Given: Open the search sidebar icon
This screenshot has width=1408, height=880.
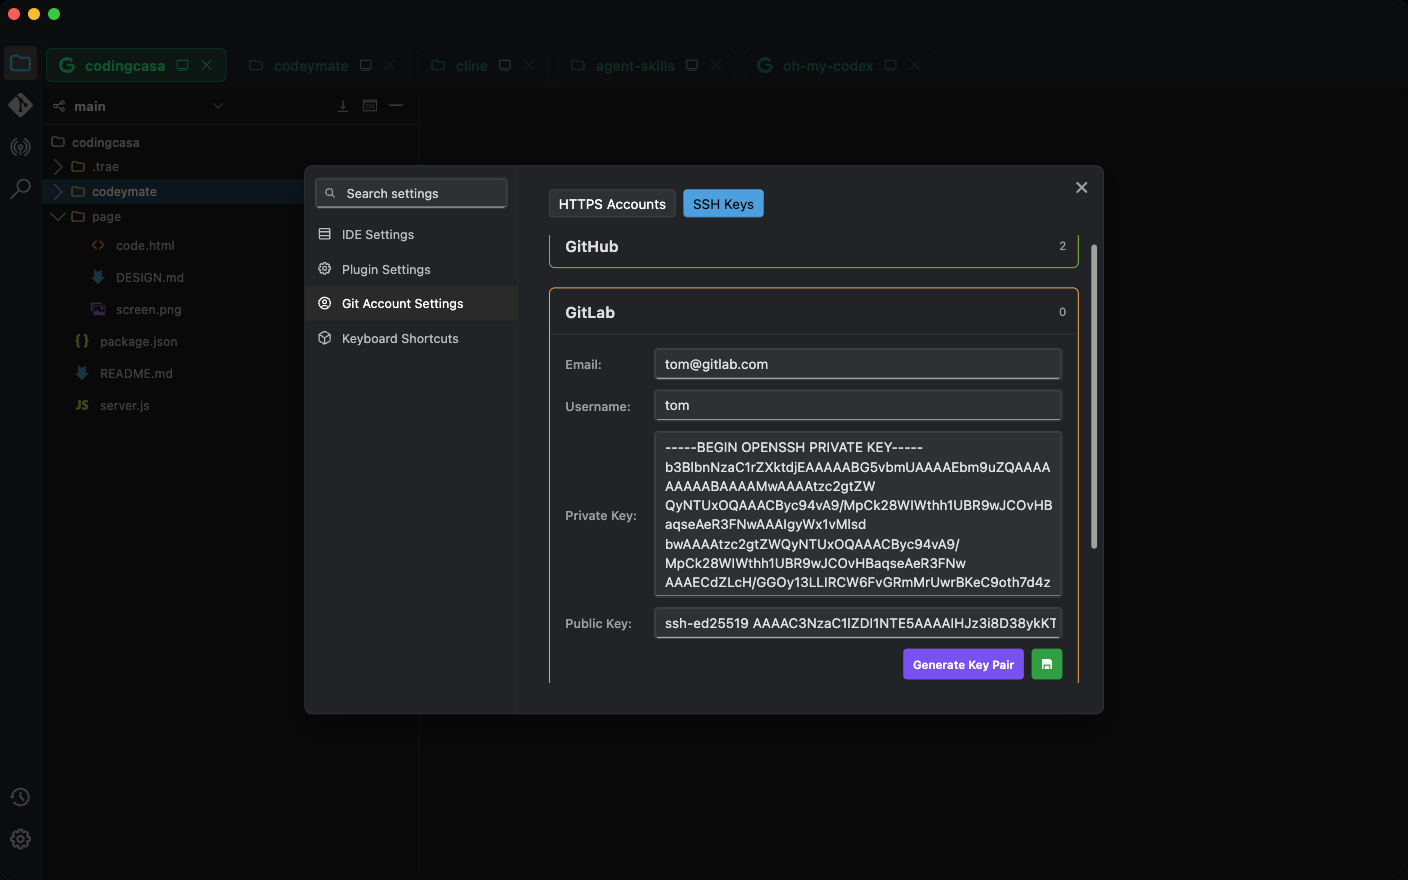Looking at the screenshot, I should click(x=20, y=188).
